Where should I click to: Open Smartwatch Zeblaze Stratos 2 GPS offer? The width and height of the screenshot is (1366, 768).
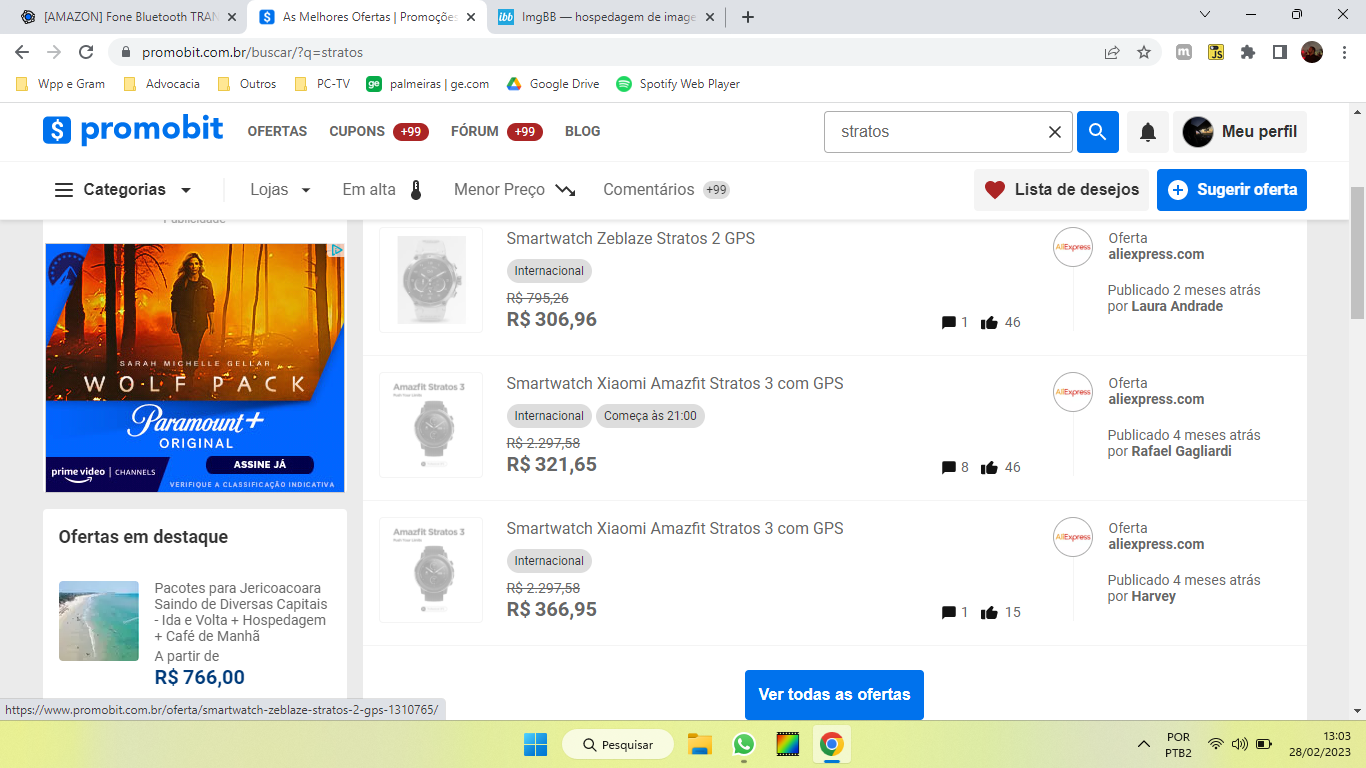click(631, 239)
